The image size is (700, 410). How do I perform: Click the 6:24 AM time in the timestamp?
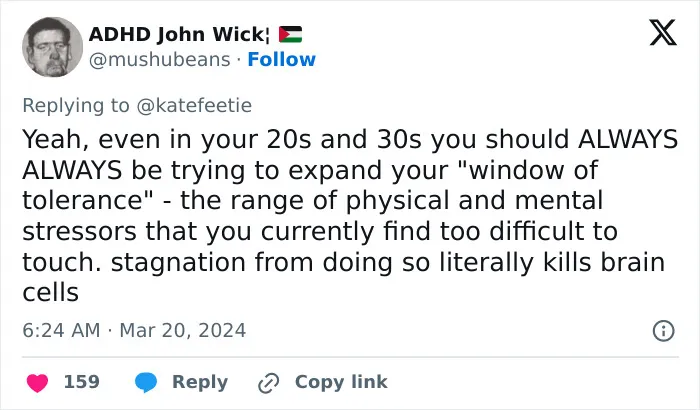coord(61,331)
